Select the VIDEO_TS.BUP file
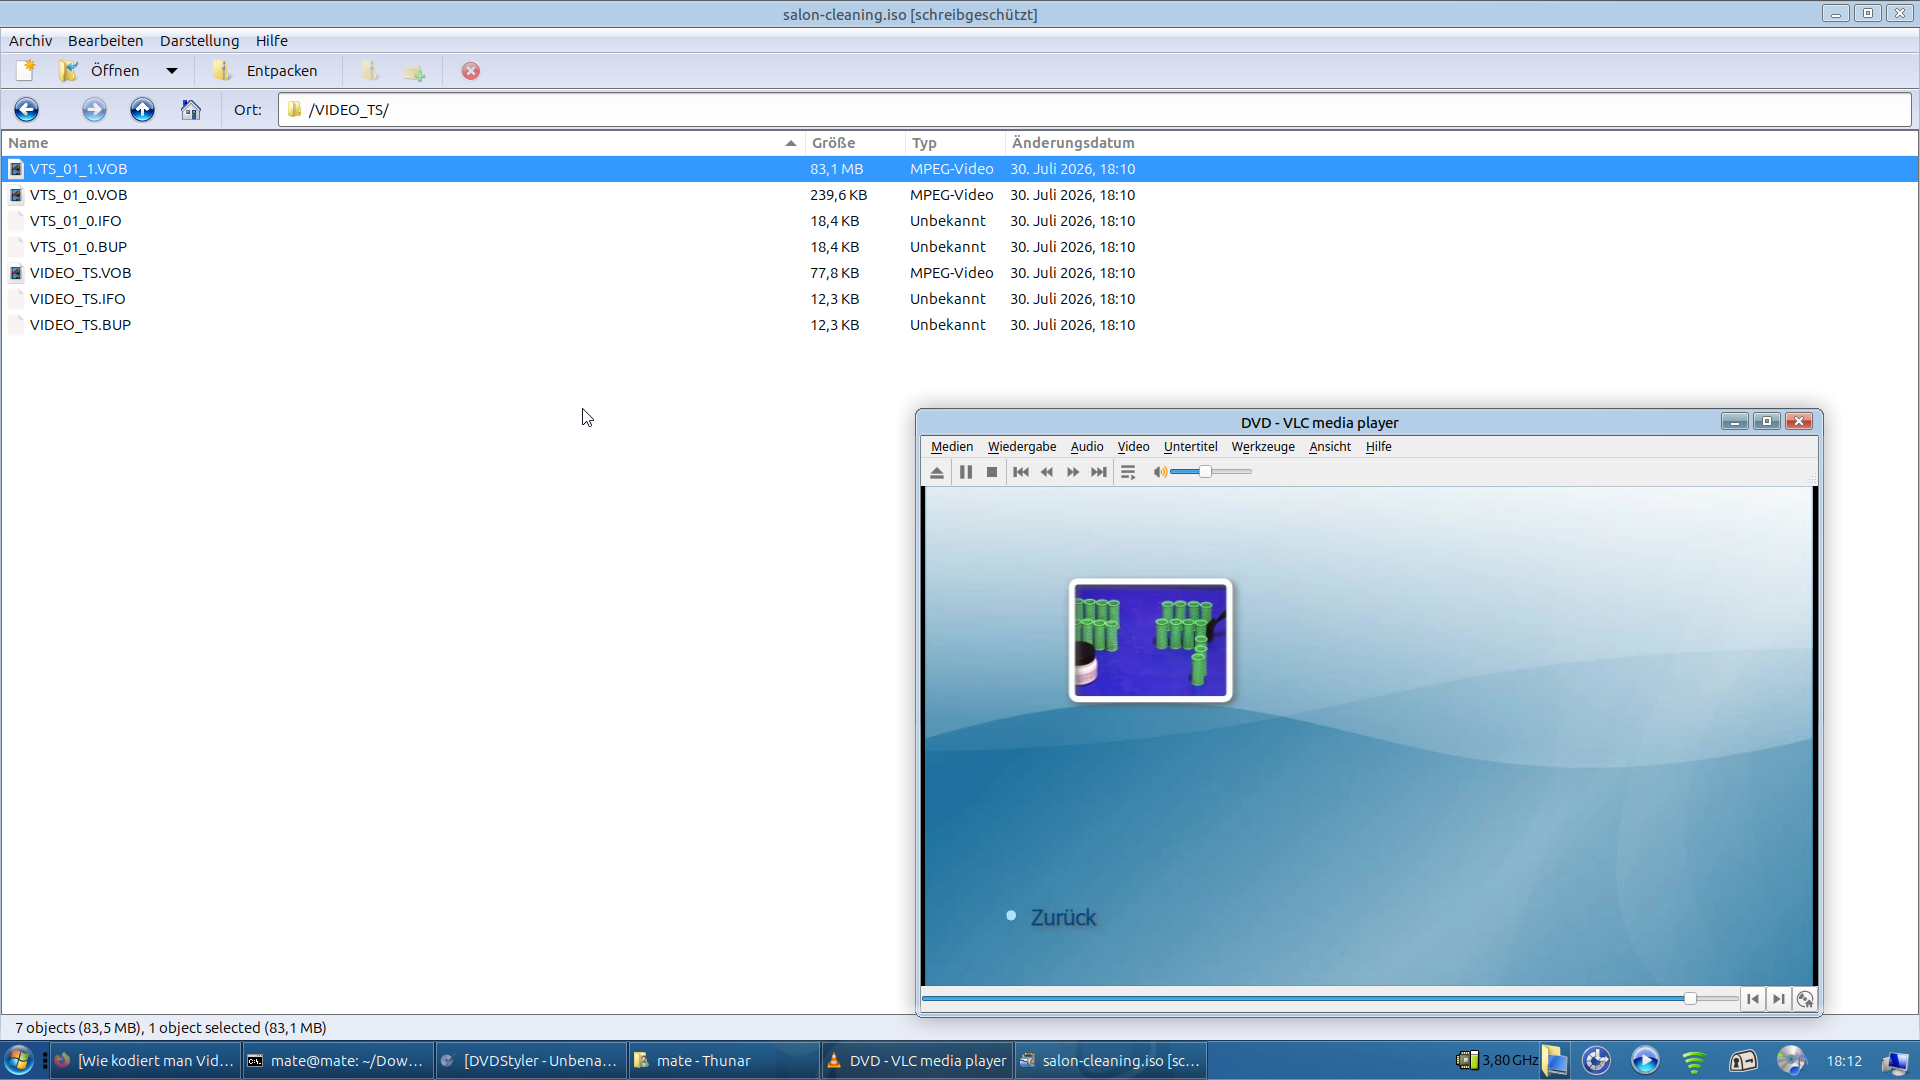 (80, 325)
